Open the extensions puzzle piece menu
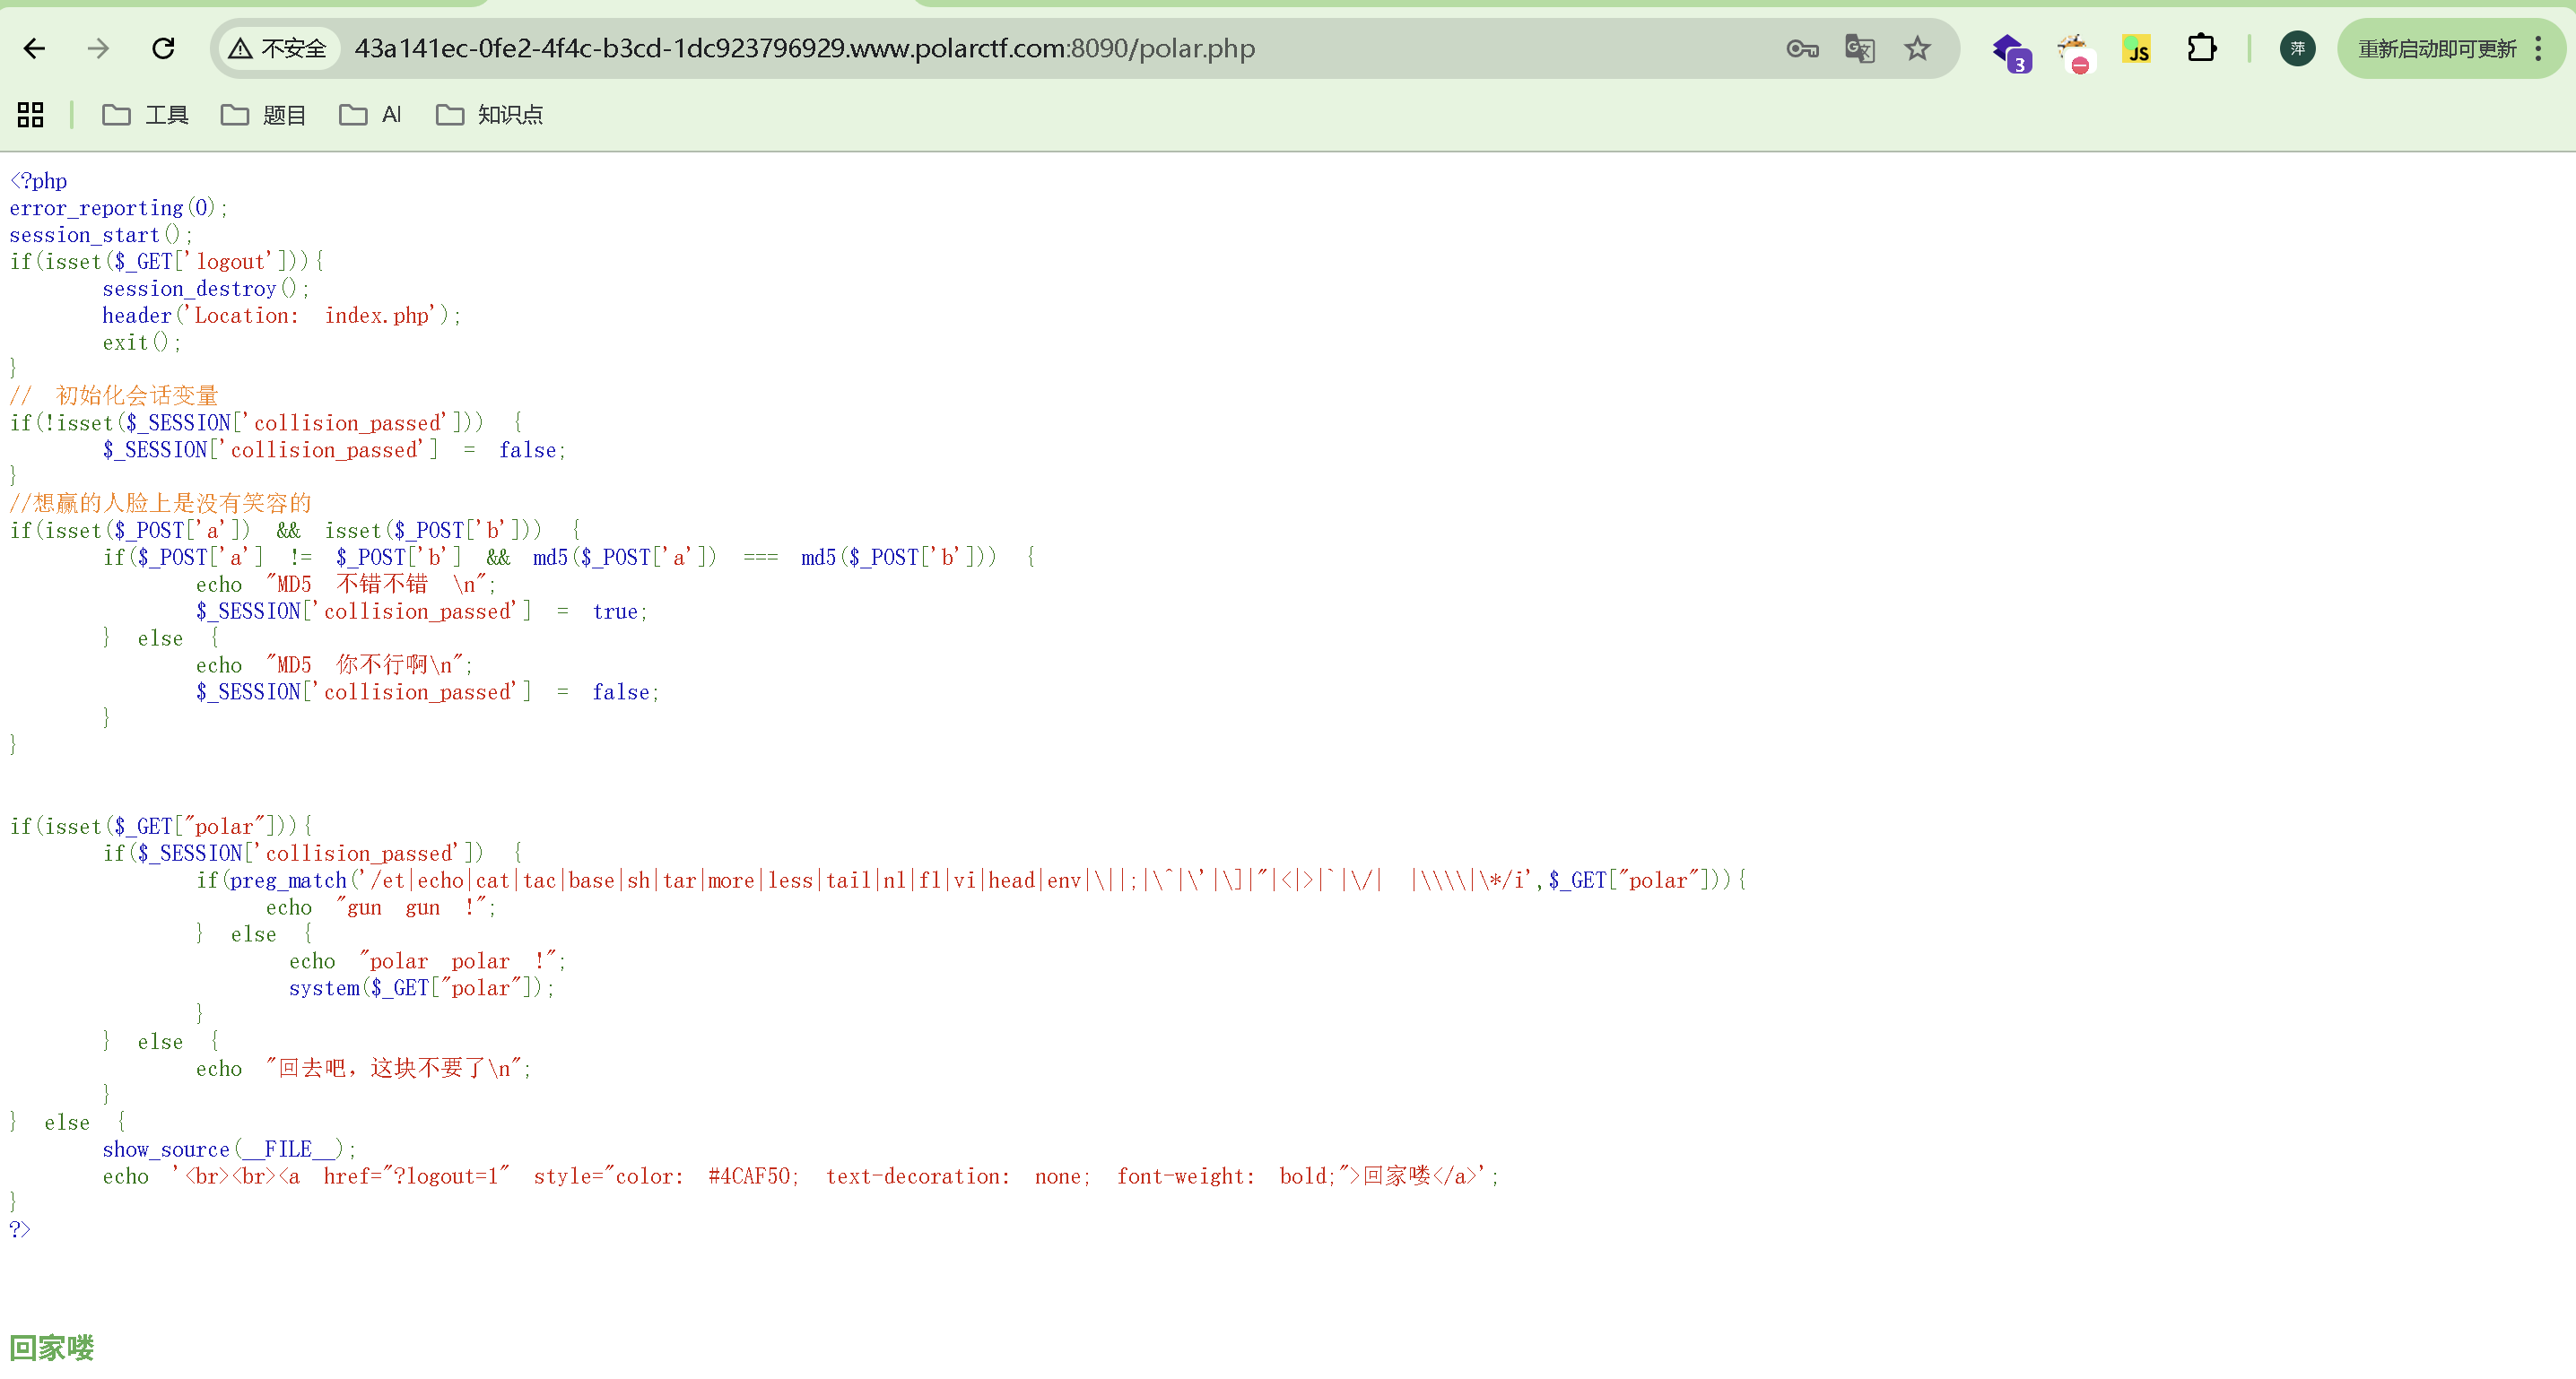The height and width of the screenshot is (1379, 2576). (x=2202, y=48)
